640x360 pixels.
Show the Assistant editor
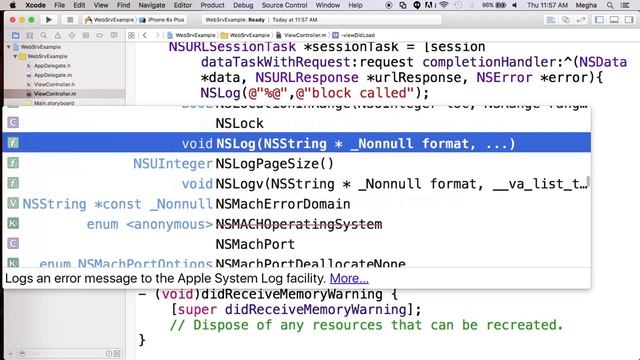click(566, 20)
